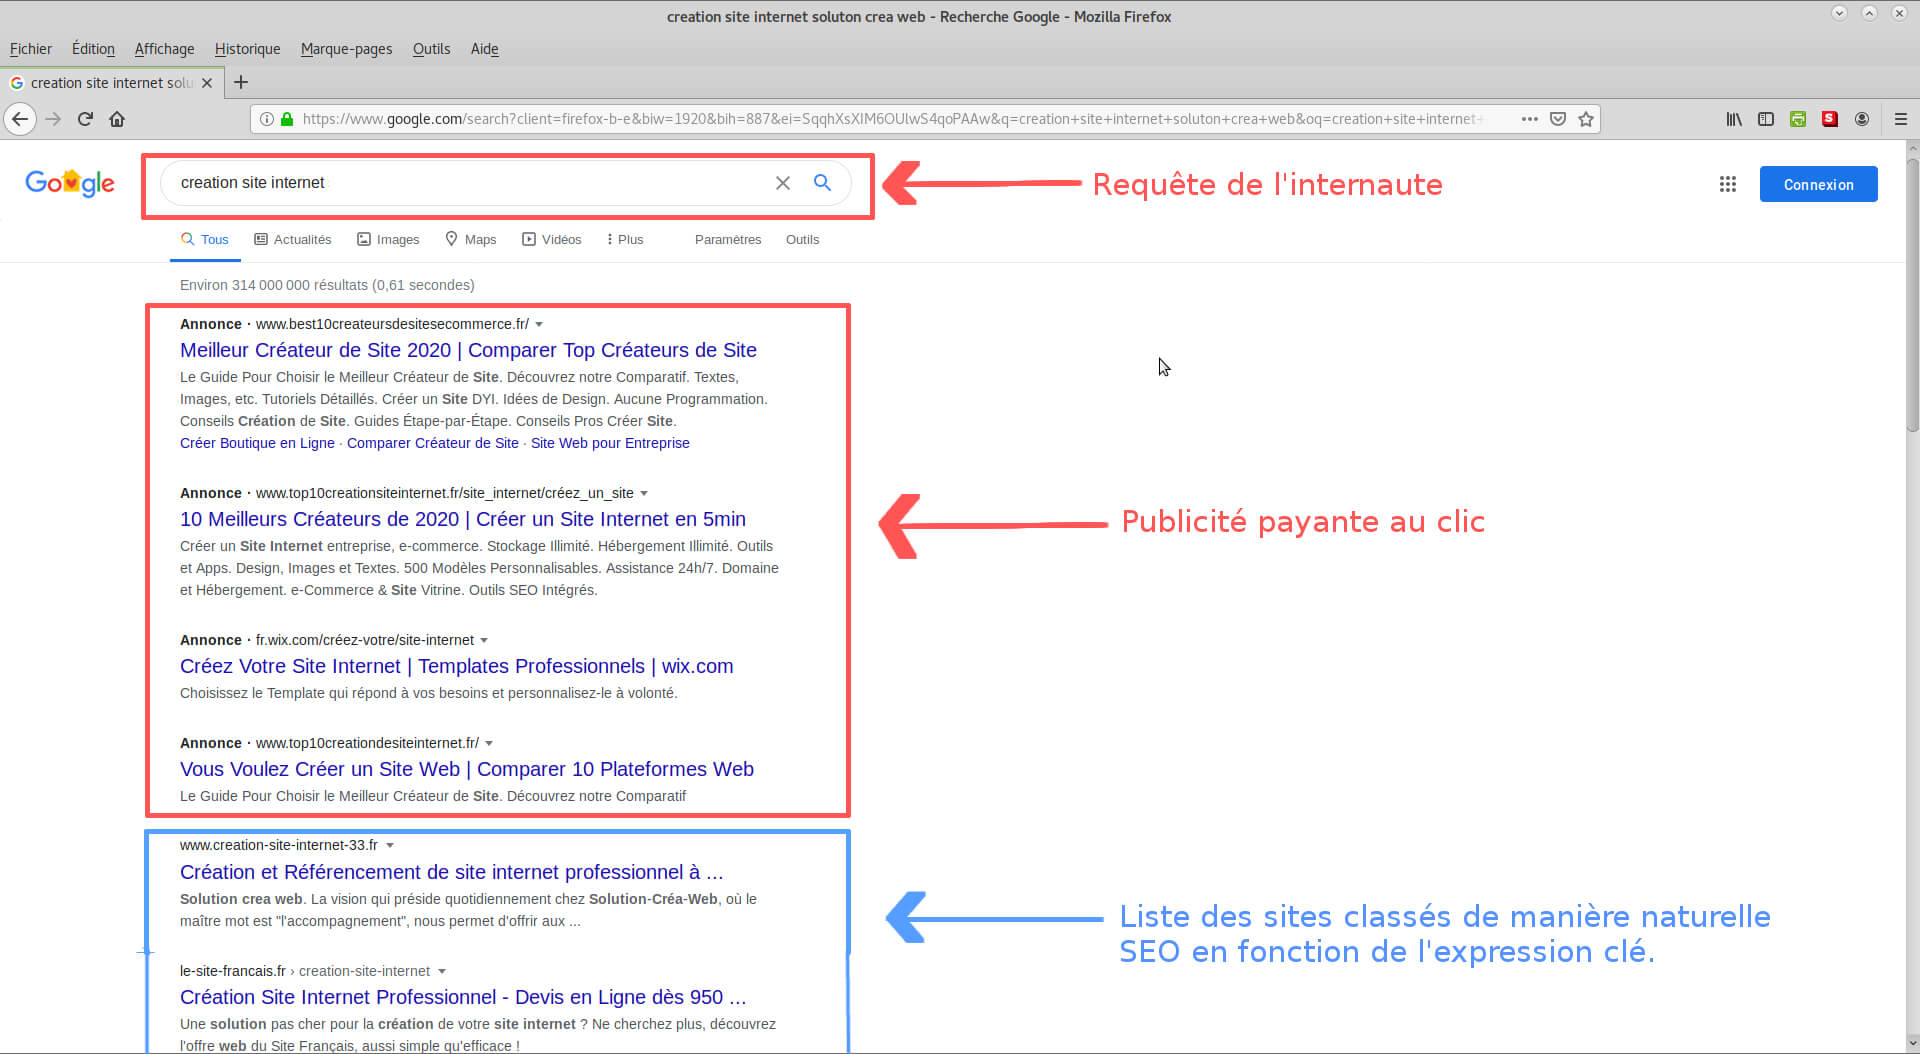Screen dimensions: 1920x1054
Task: Switch to the Maps tab
Action: click(471, 240)
